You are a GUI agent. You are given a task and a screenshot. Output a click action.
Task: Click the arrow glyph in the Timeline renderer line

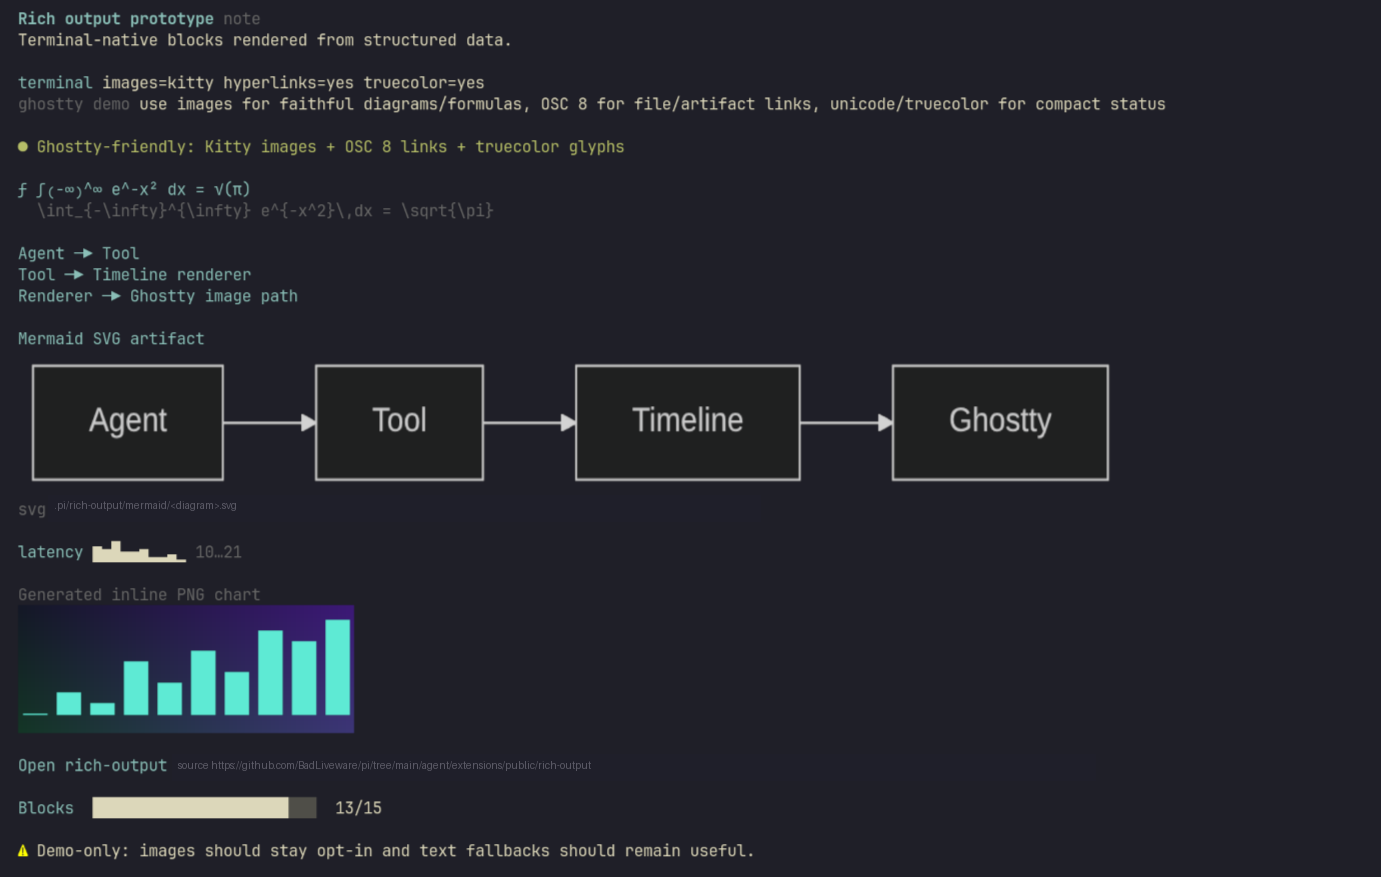tap(74, 275)
